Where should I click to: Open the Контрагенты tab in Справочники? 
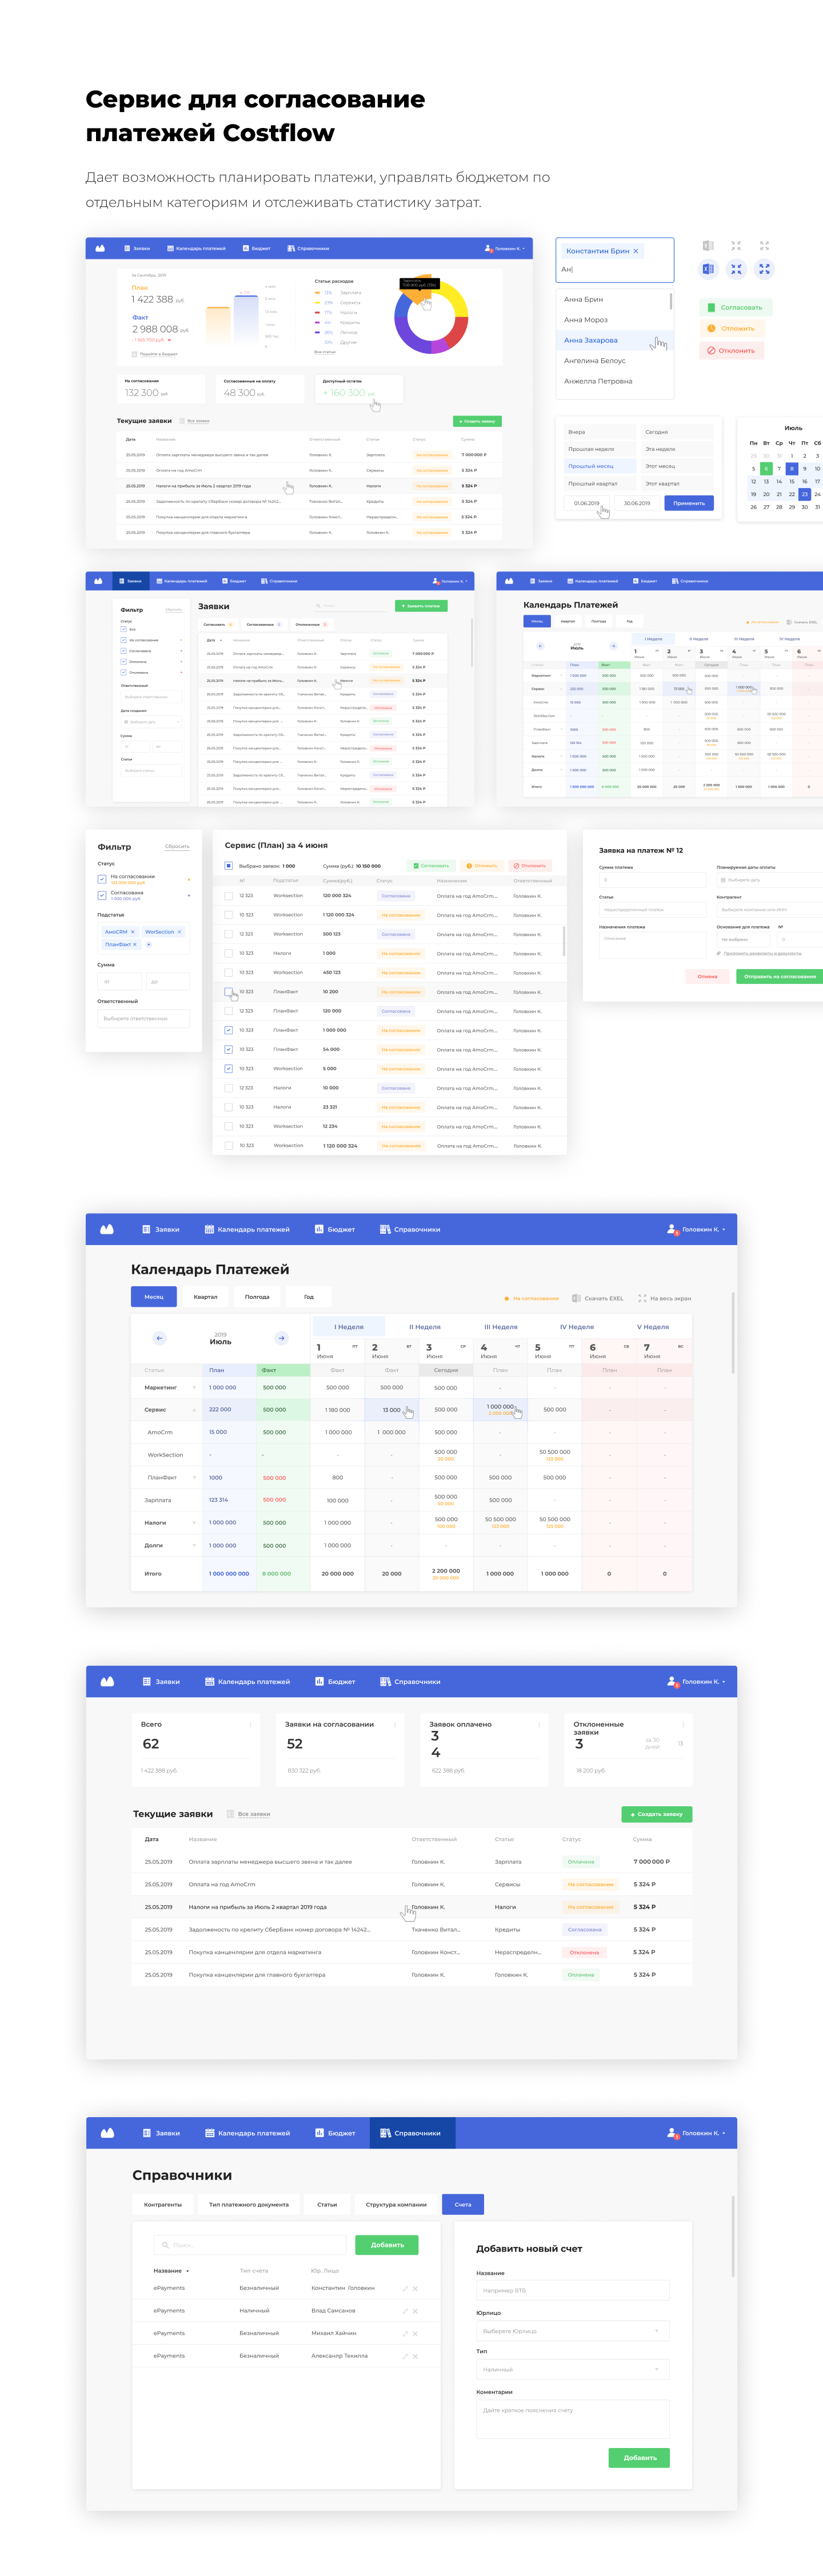pyautogui.click(x=163, y=2204)
